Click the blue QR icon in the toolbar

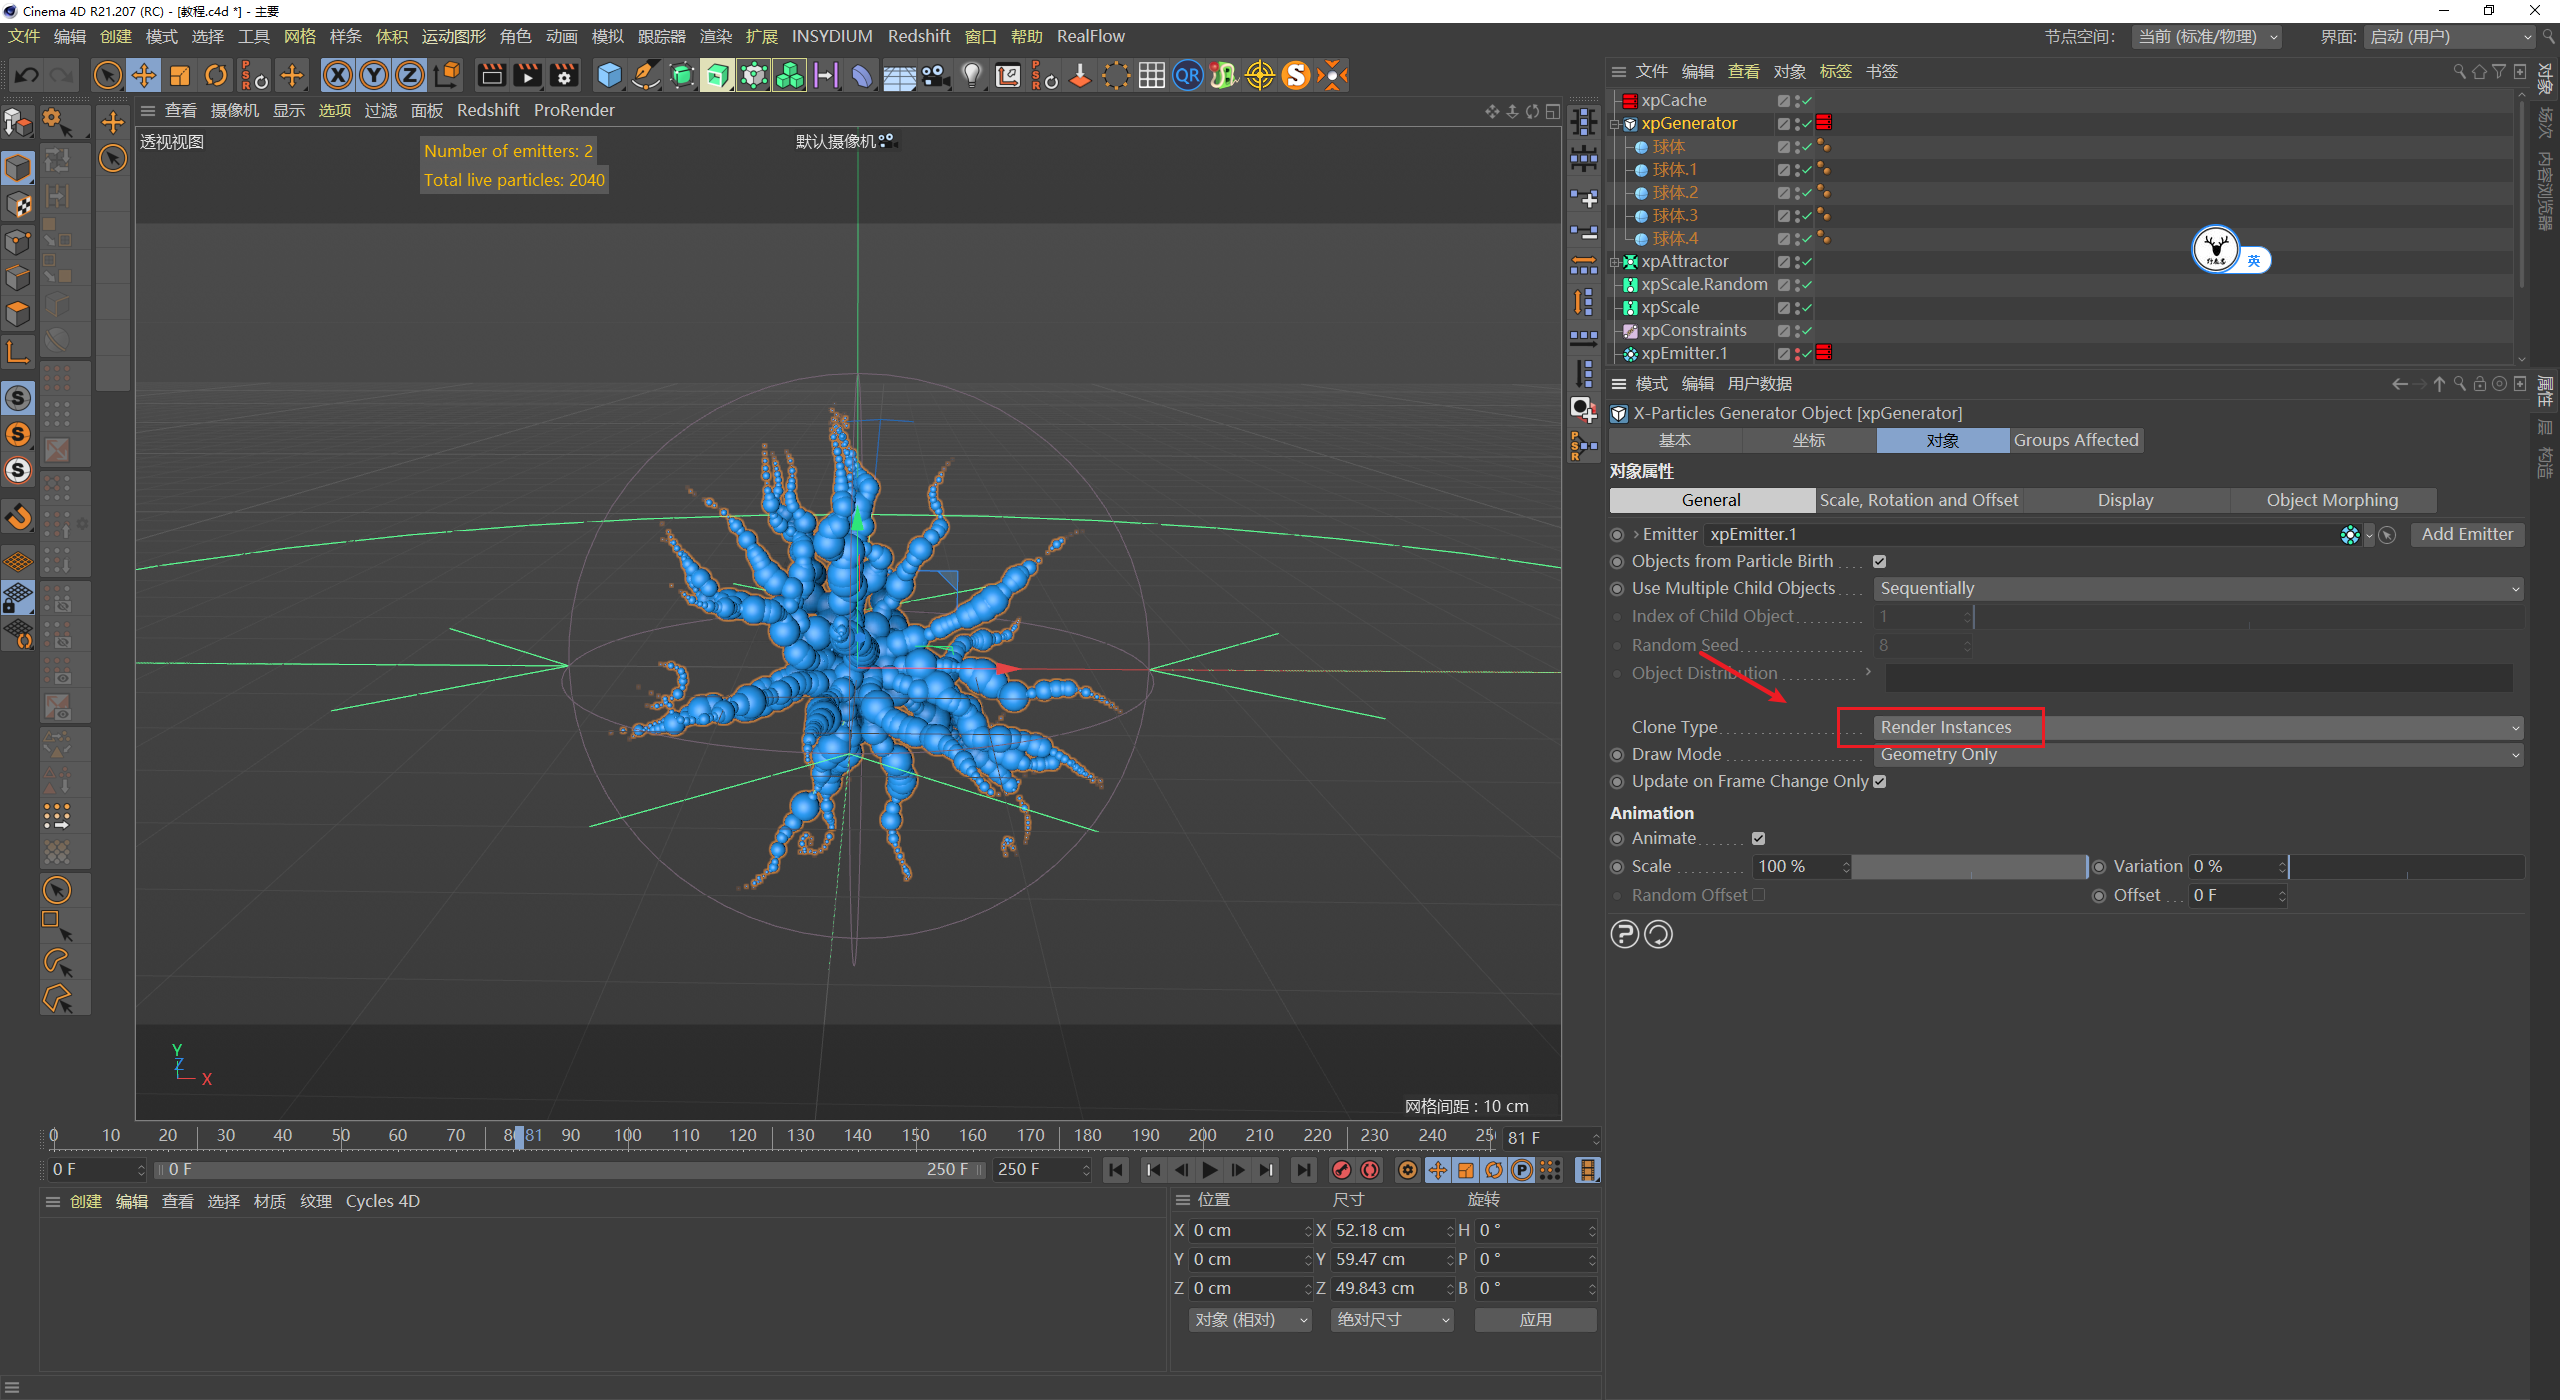[1188, 75]
